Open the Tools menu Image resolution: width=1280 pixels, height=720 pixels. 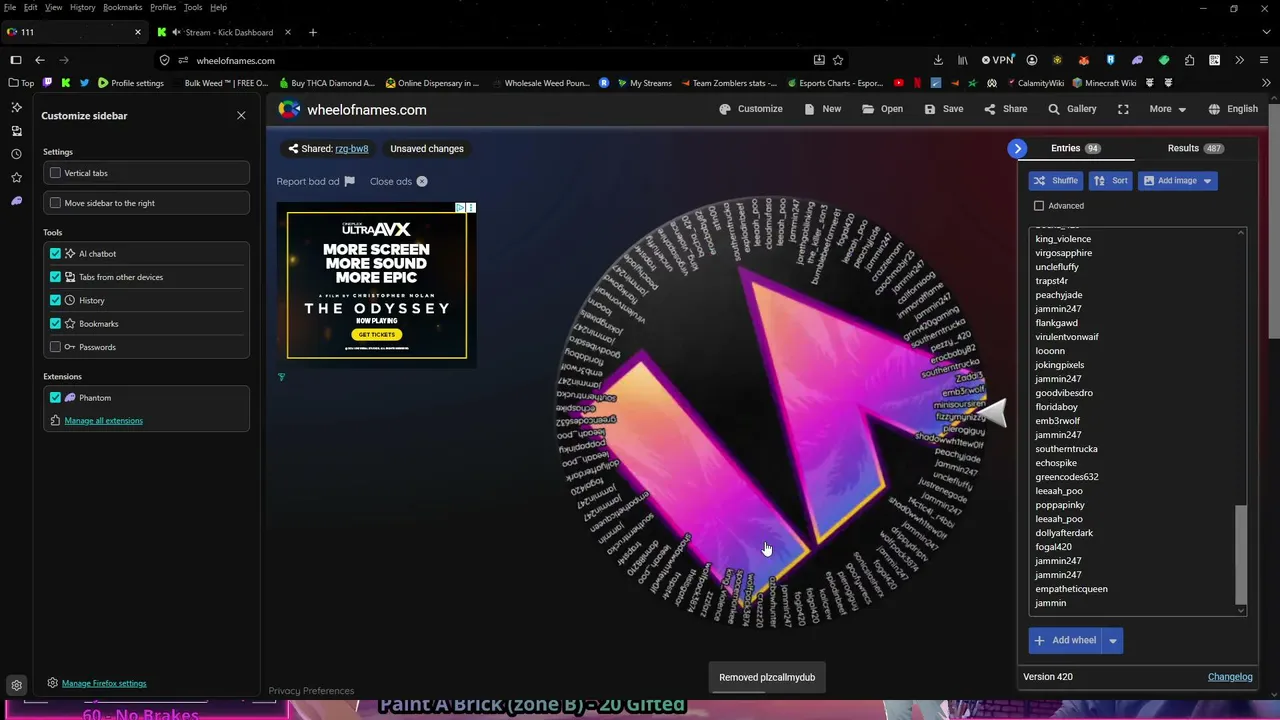click(x=193, y=7)
